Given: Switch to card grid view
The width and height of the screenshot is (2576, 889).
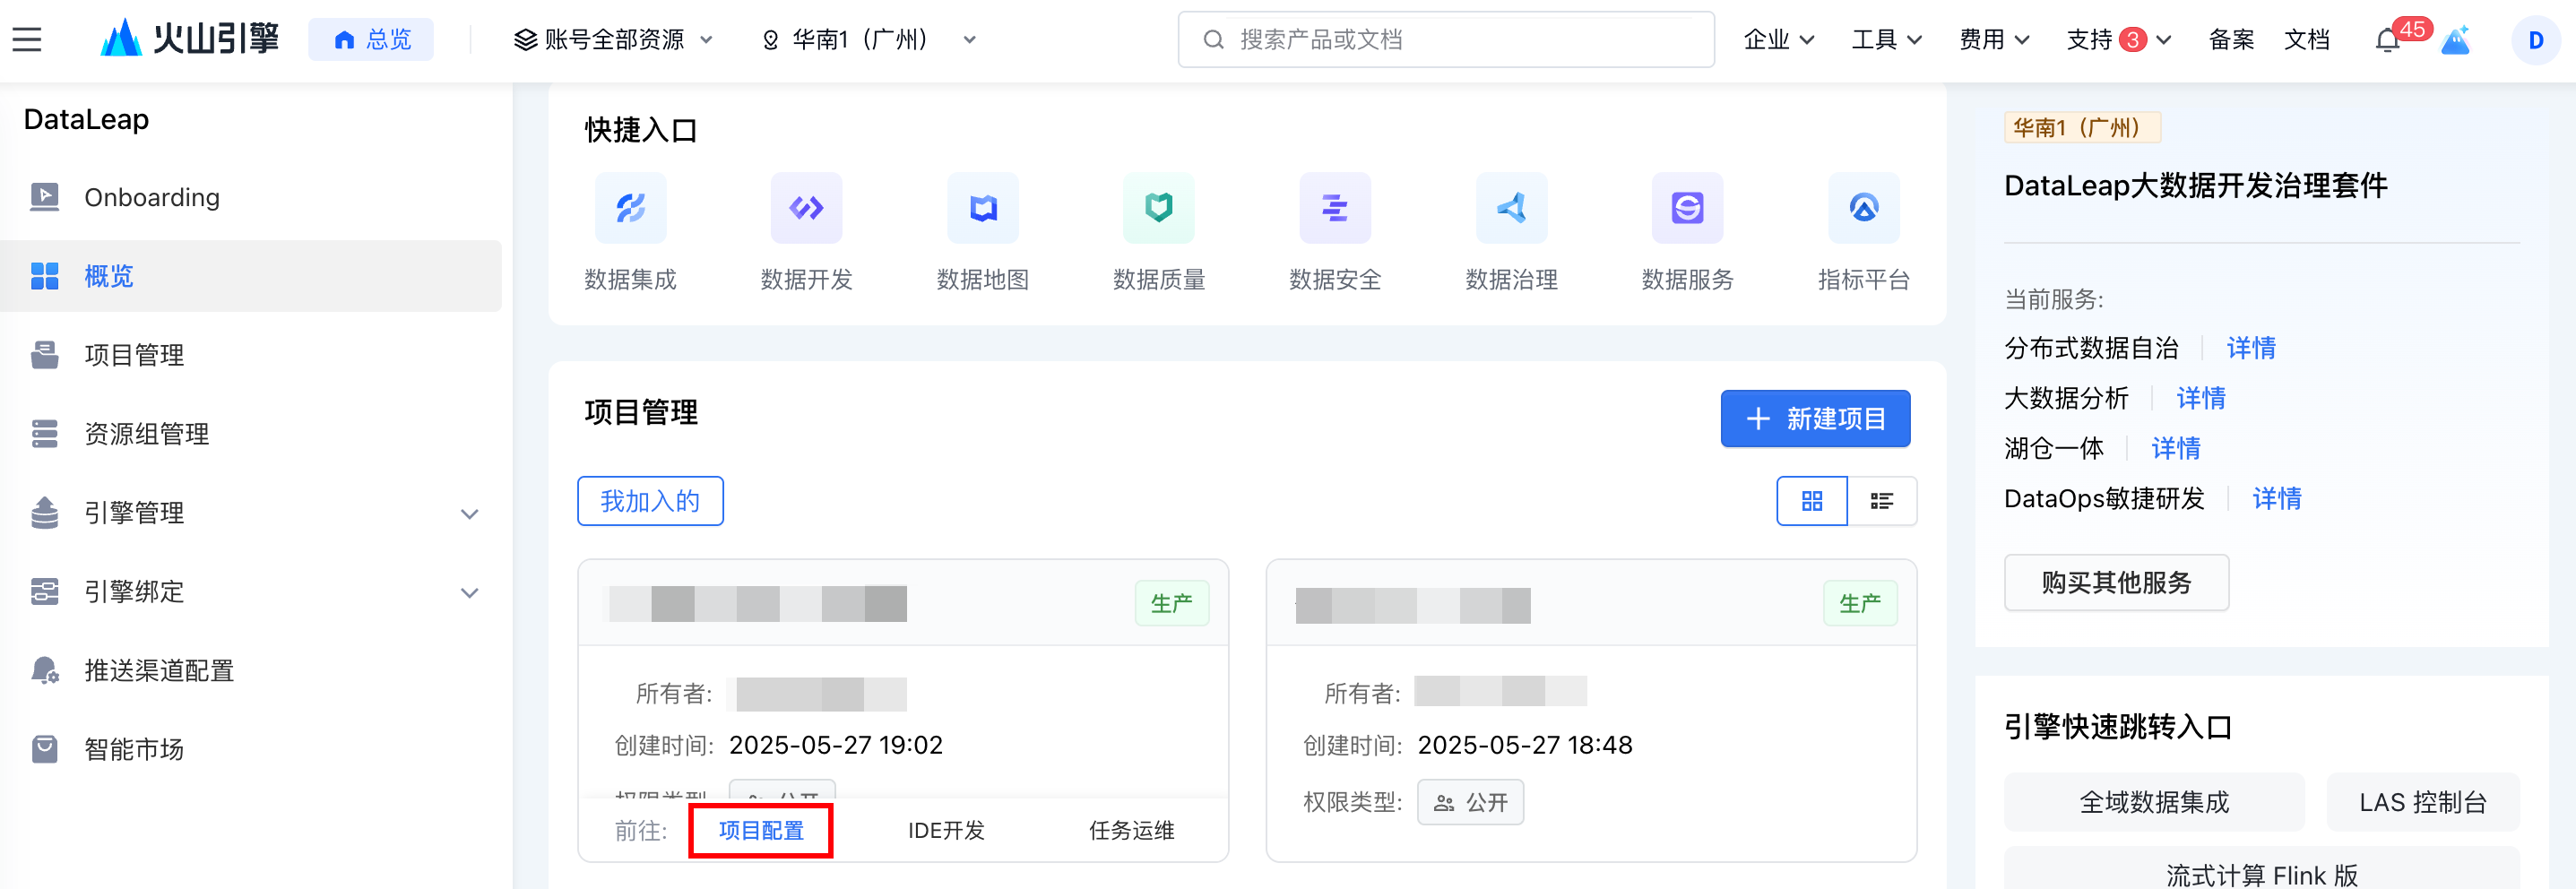Looking at the screenshot, I should point(1812,501).
